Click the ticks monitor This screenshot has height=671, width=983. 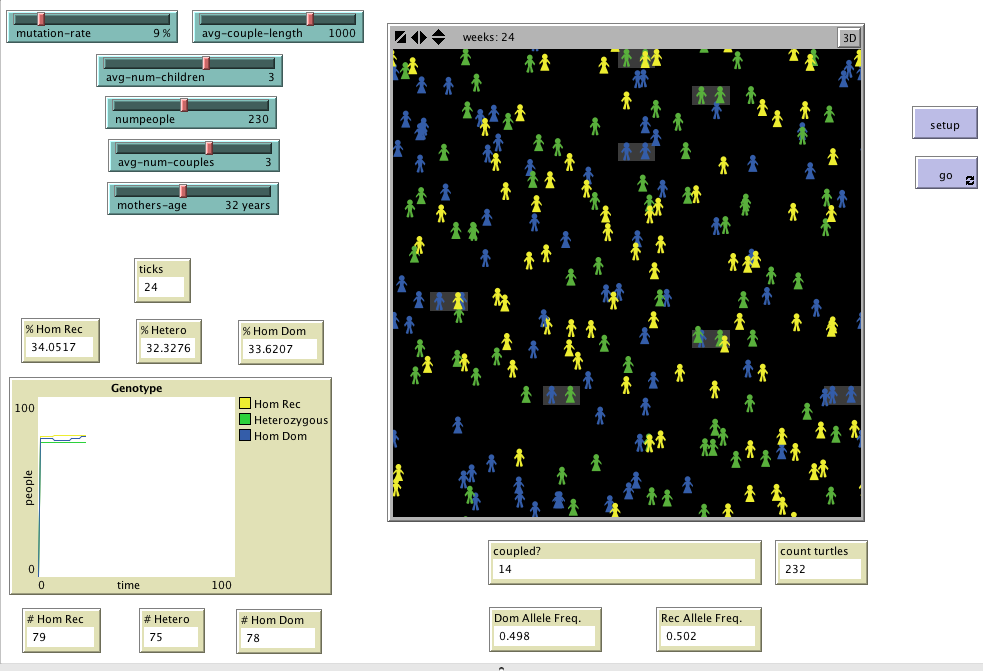click(x=161, y=281)
